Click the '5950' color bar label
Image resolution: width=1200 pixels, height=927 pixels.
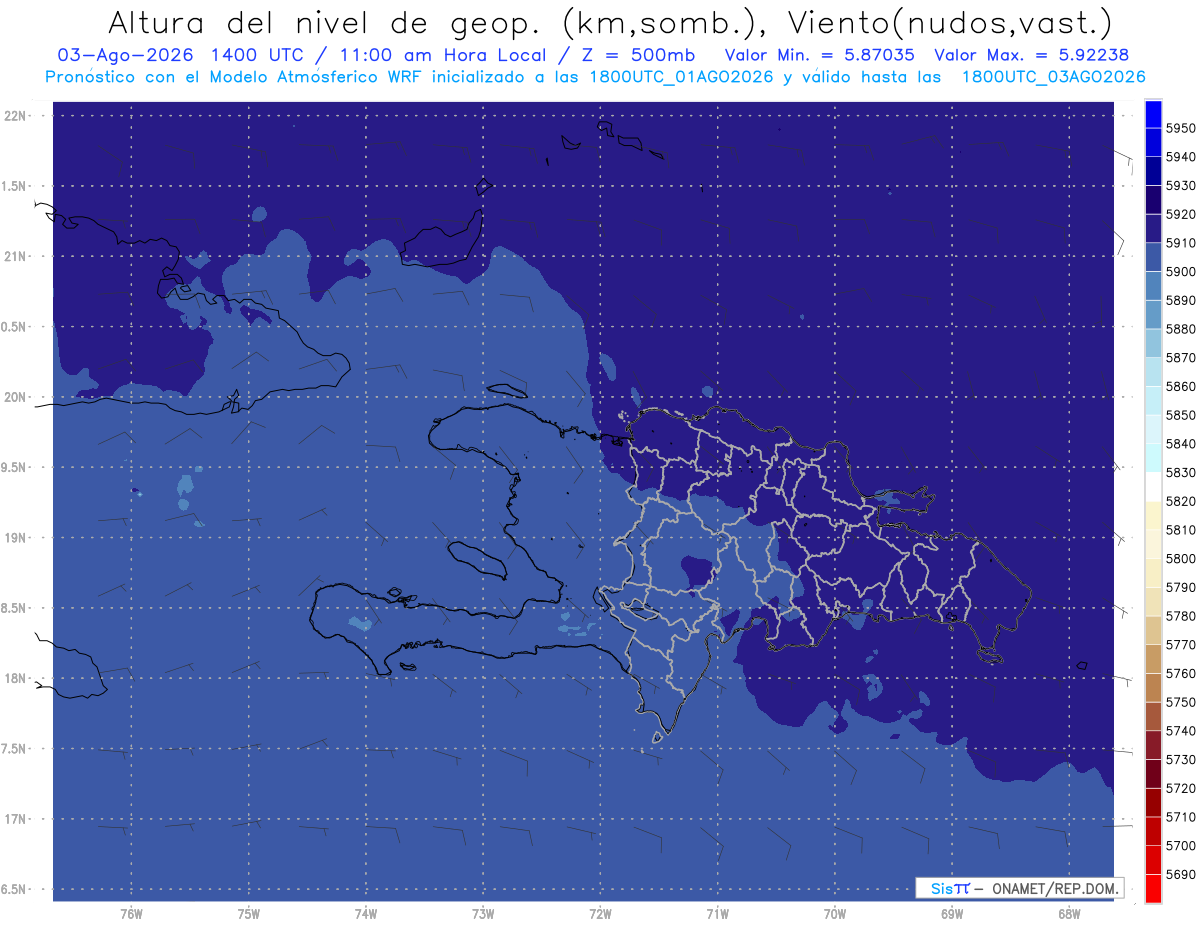click(1180, 128)
